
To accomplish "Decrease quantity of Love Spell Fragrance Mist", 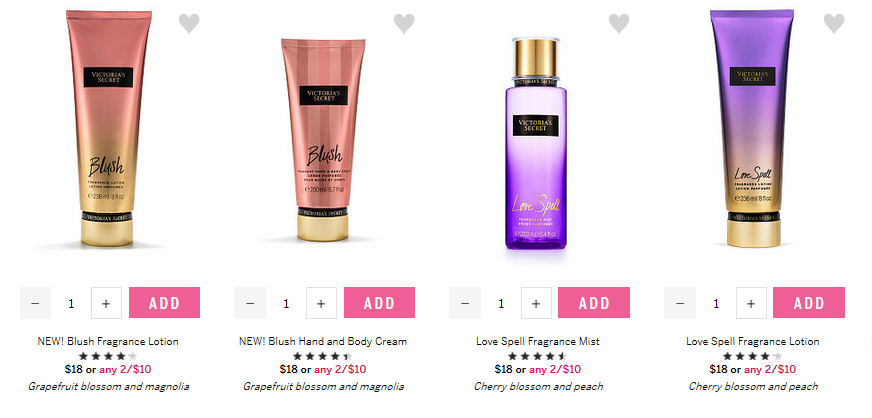I will click(x=465, y=303).
